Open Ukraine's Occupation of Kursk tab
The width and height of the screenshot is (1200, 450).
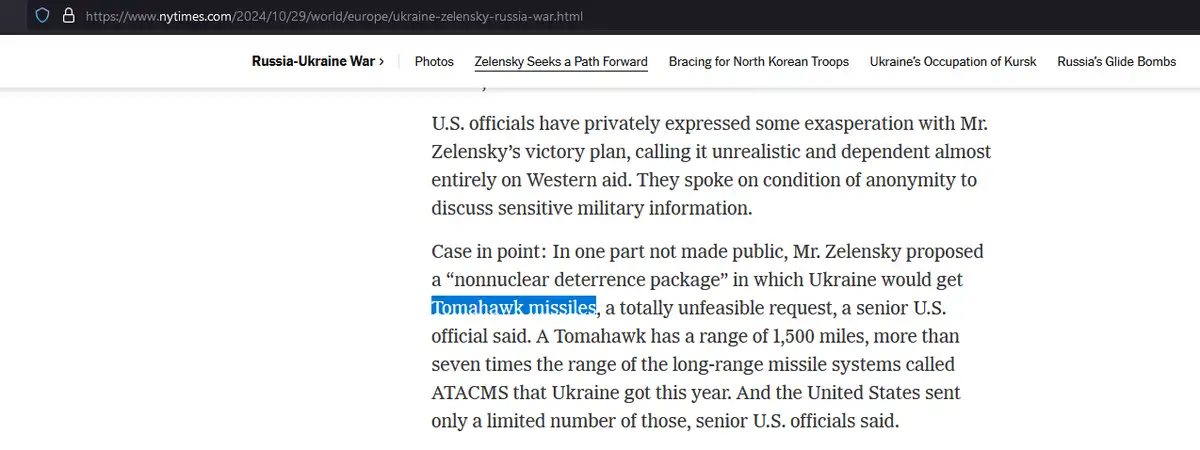coord(953,62)
